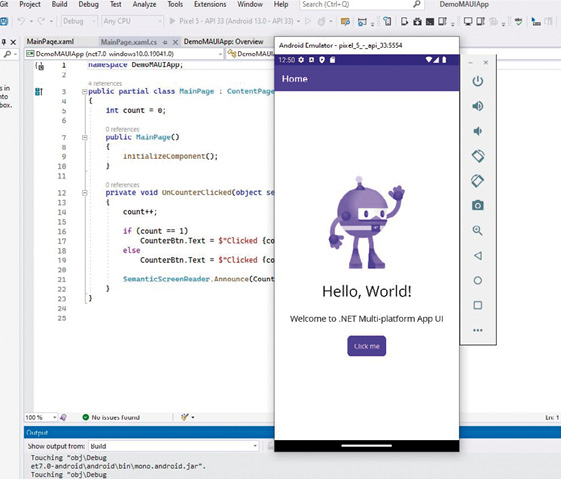
Task: Collapse the MainPage() constructor region
Action: click(x=84, y=137)
